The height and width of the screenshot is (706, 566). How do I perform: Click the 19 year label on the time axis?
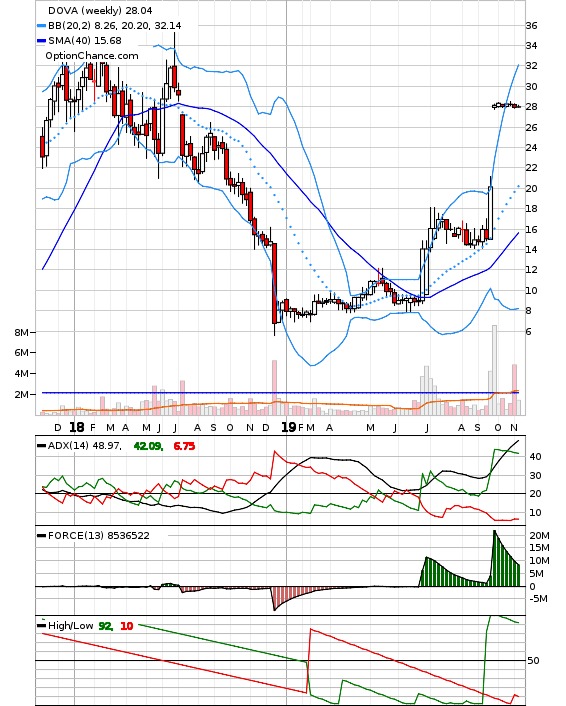point(289,427)
